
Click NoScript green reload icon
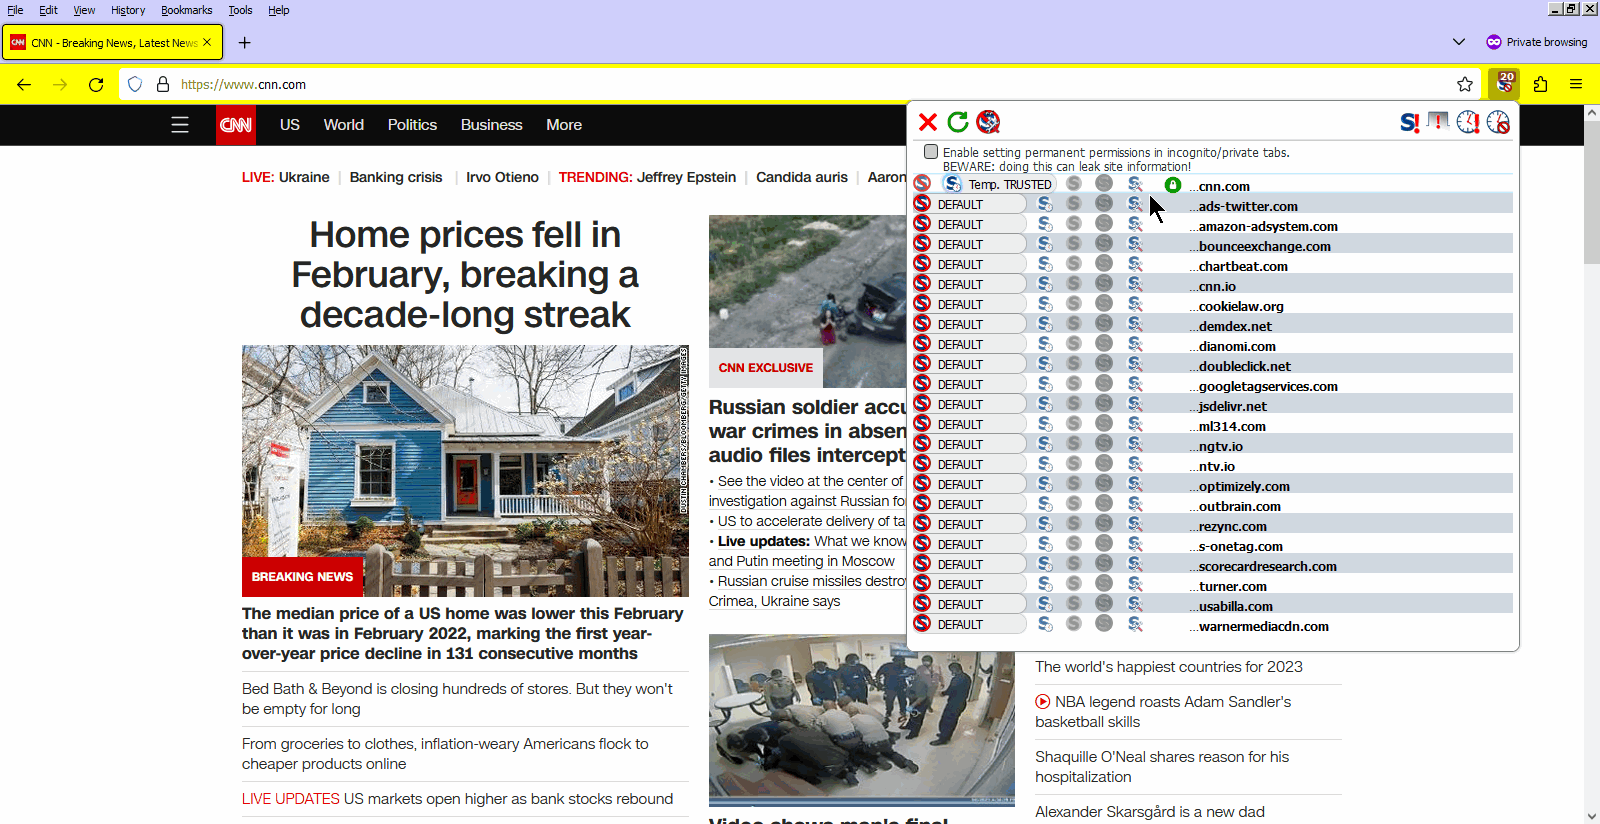(958, 122)
